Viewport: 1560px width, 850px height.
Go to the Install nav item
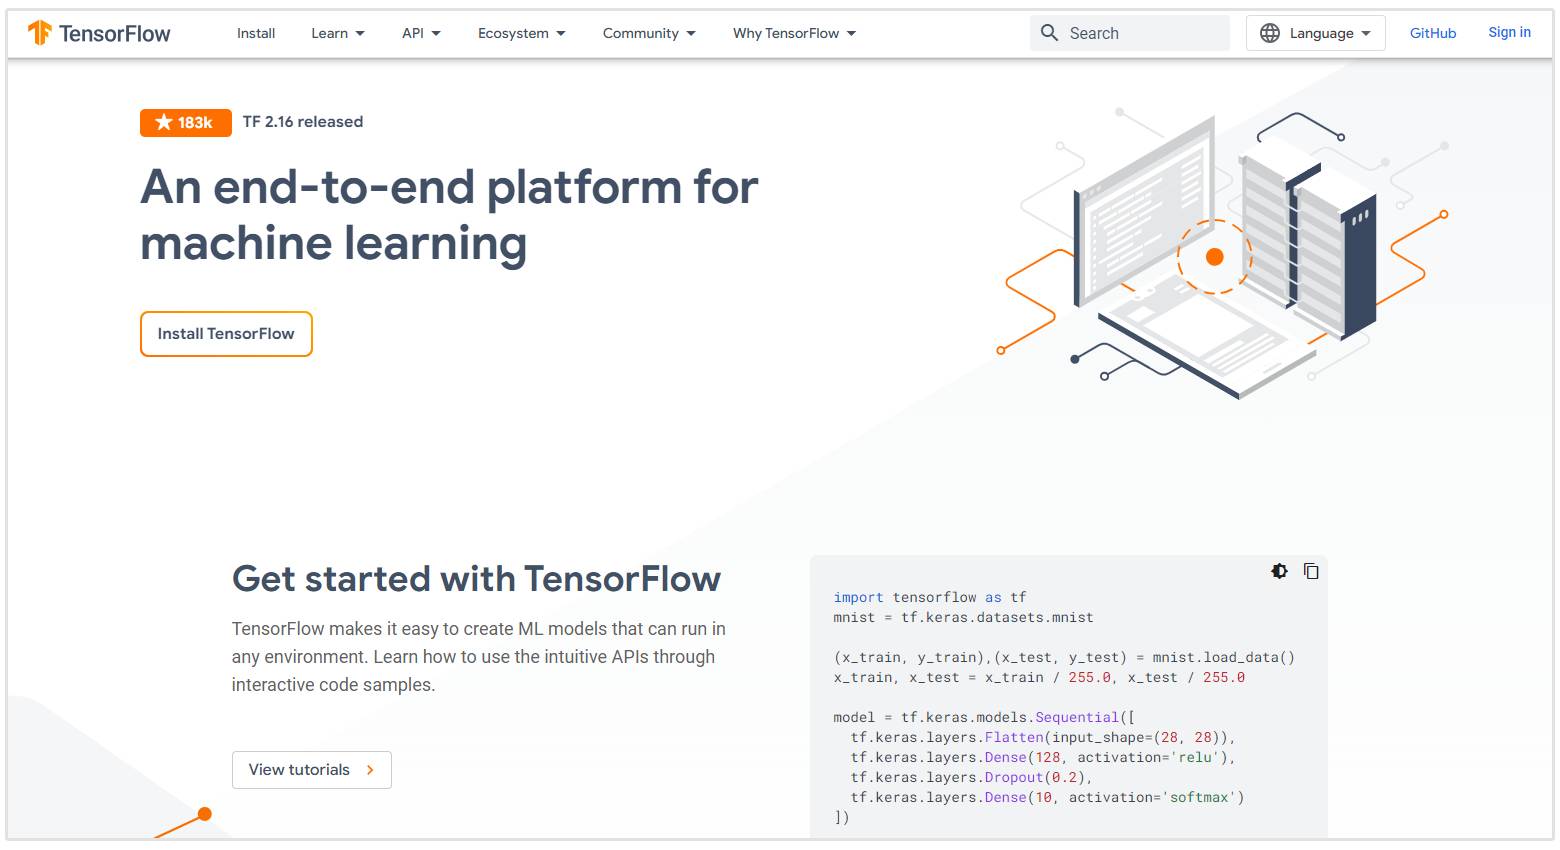[x=256, y=33]
